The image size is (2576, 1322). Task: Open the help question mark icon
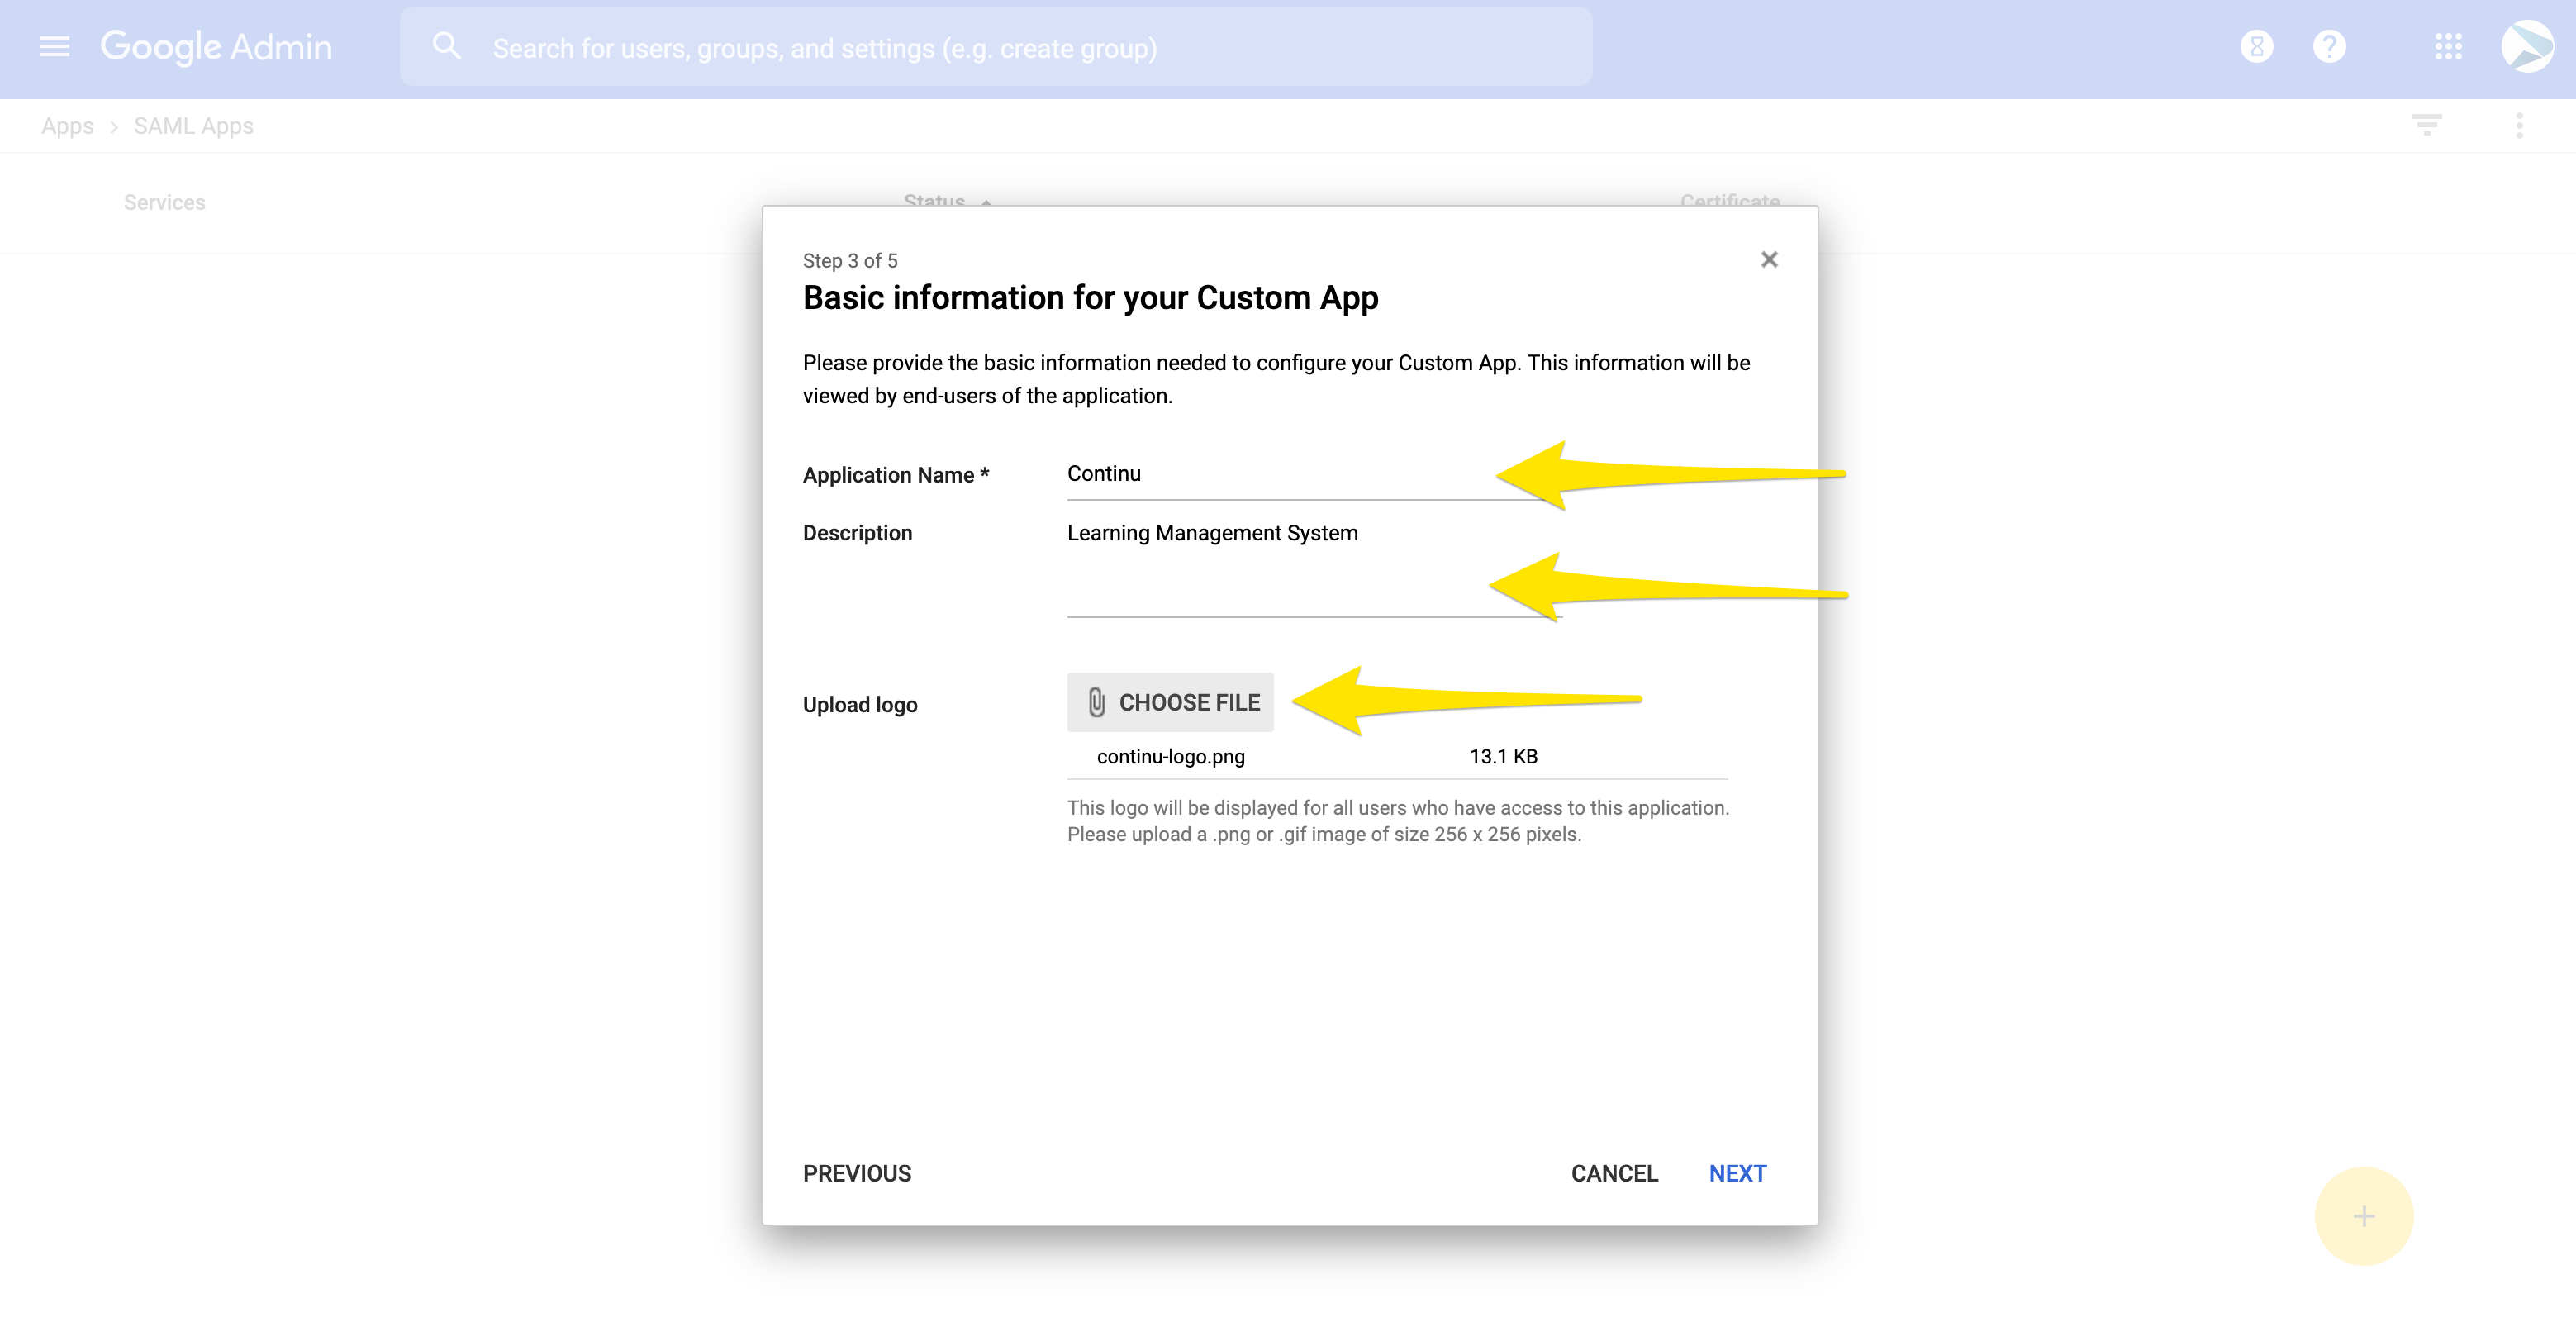(2329, 47)
